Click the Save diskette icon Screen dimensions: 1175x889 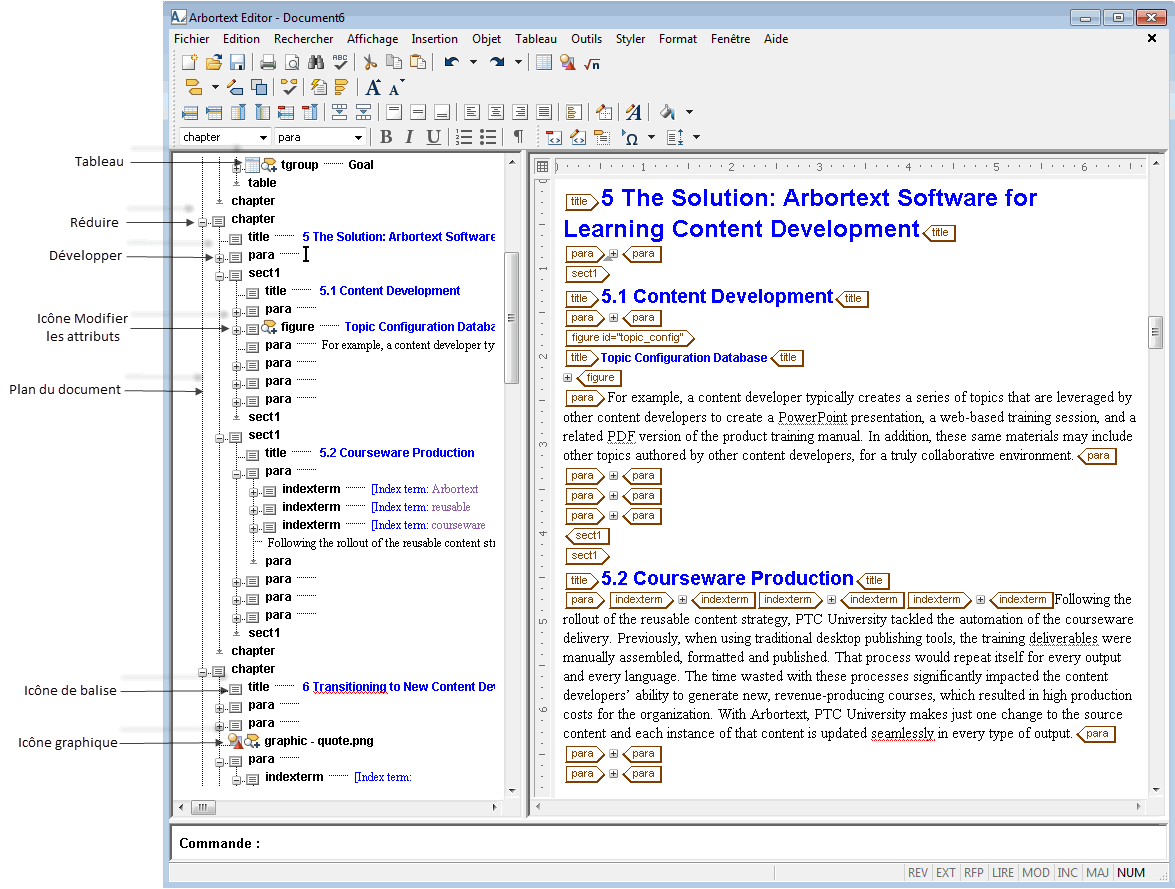pos(238,62)
